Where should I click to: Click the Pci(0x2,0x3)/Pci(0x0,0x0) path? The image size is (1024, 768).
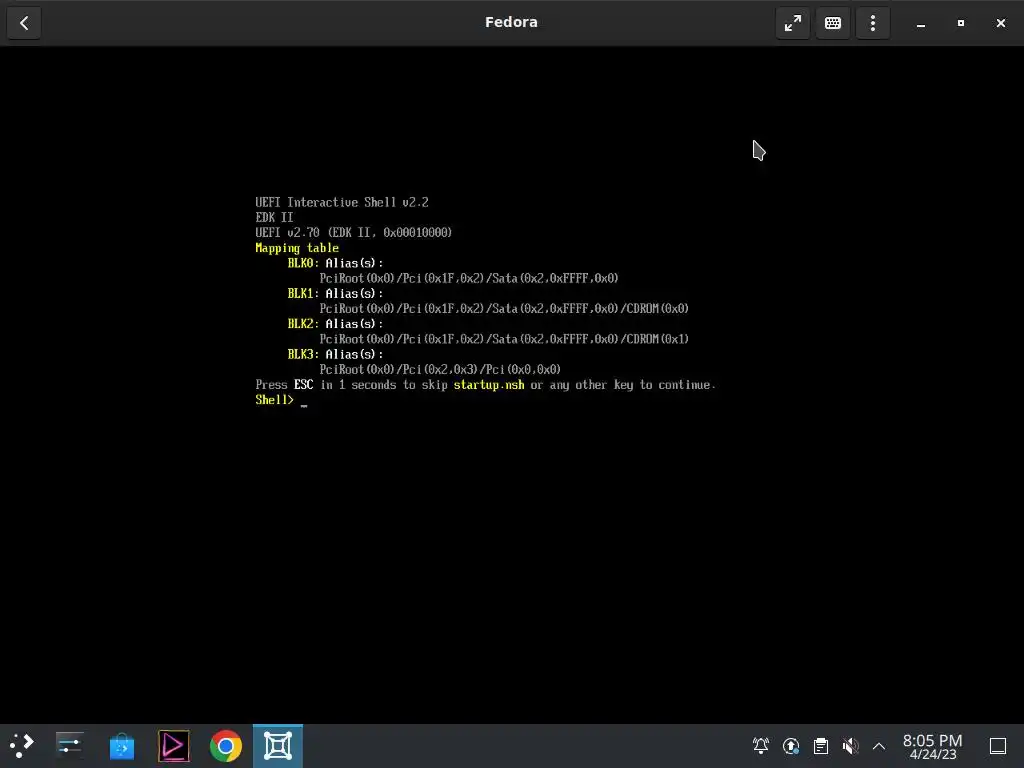(x=440, y=370)
